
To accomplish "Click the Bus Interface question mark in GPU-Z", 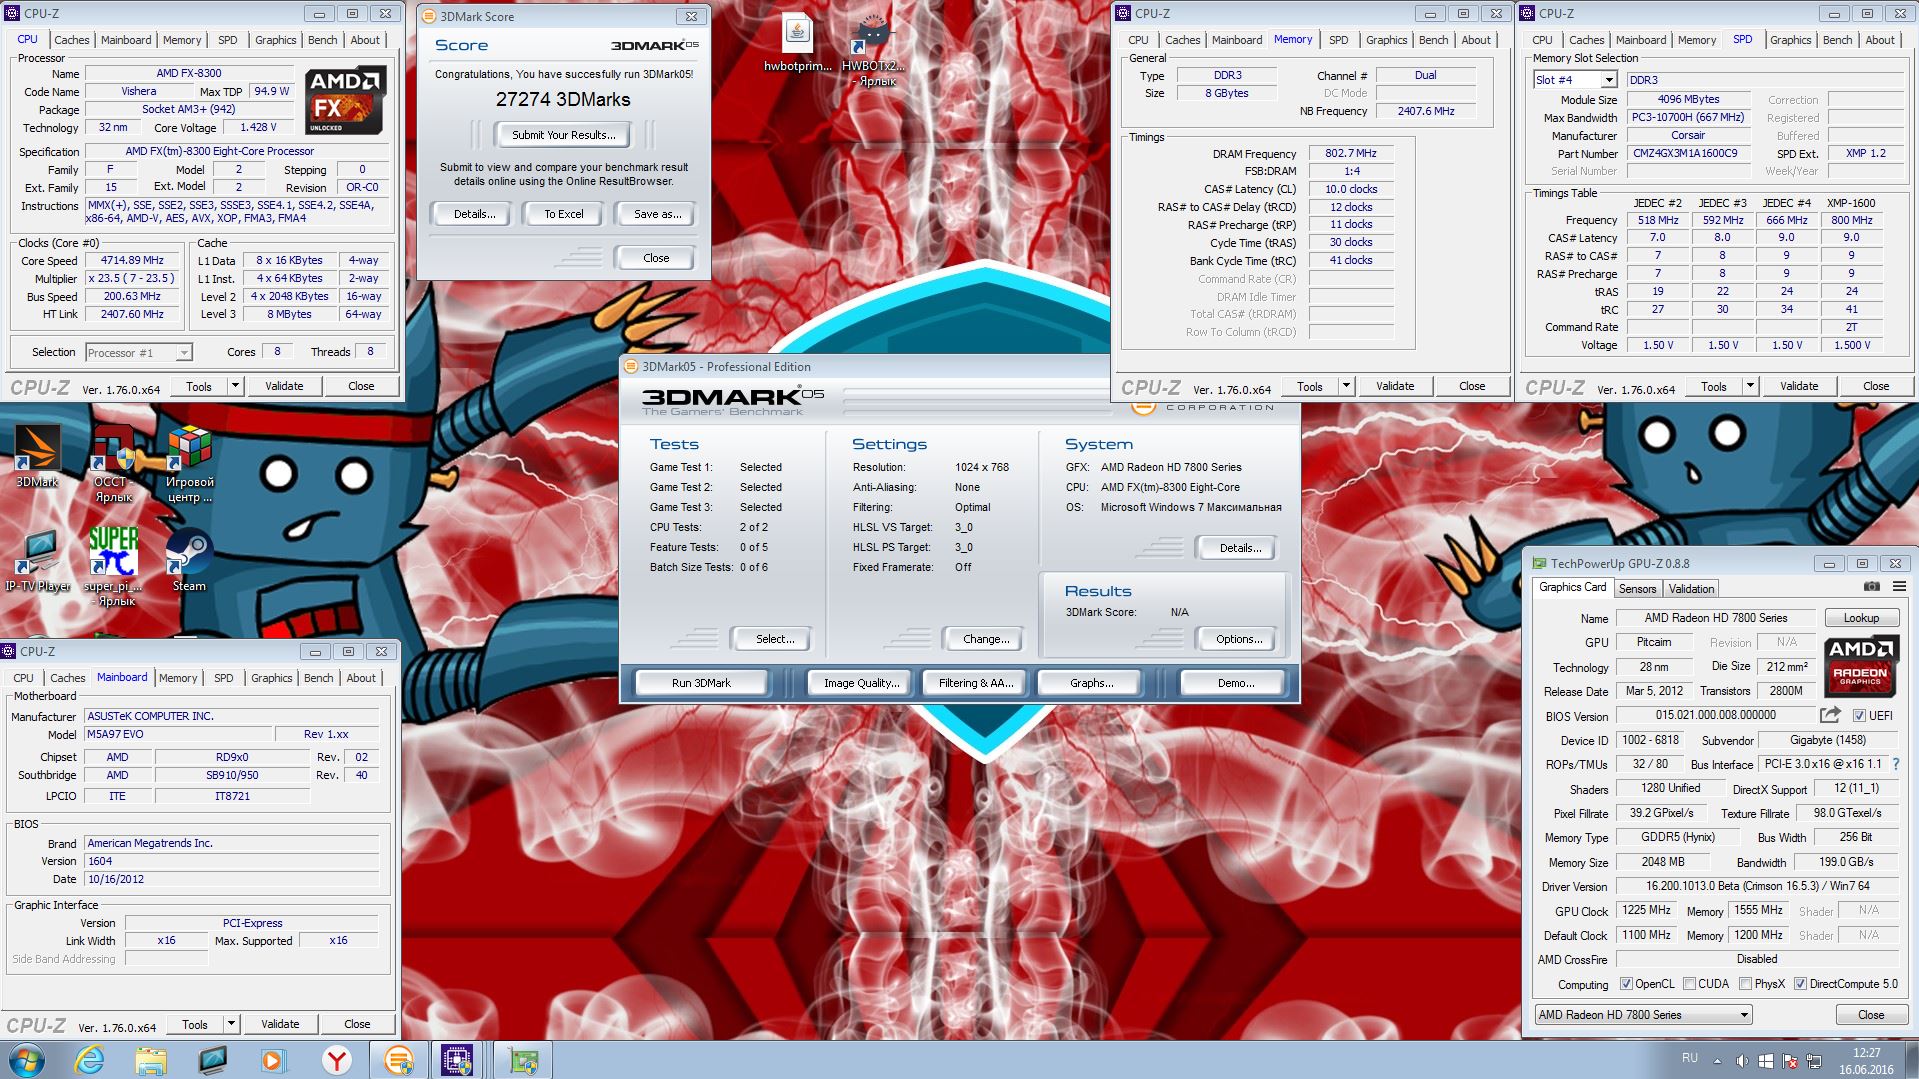I will (x=1896, y=764).
